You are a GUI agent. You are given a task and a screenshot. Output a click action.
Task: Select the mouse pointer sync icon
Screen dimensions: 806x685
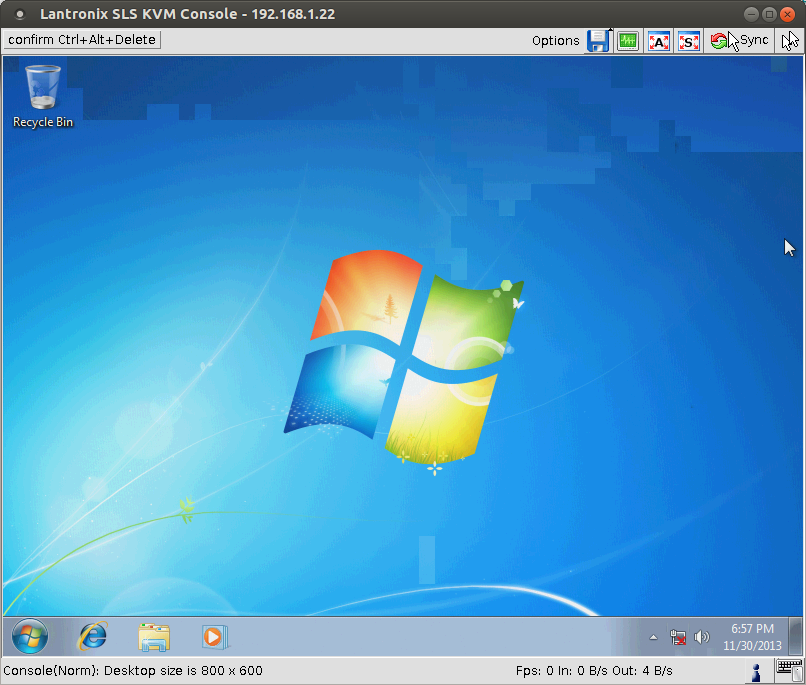point(789,40)
